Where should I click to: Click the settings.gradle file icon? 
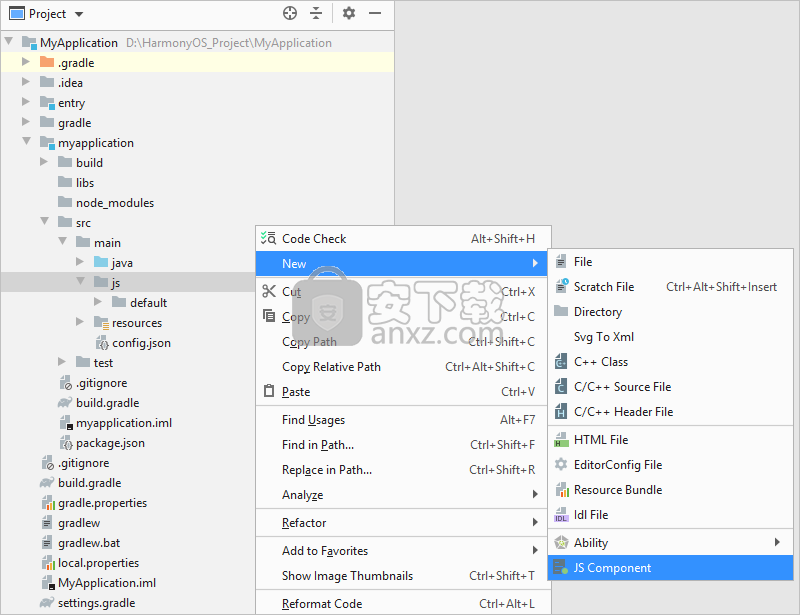47,603
